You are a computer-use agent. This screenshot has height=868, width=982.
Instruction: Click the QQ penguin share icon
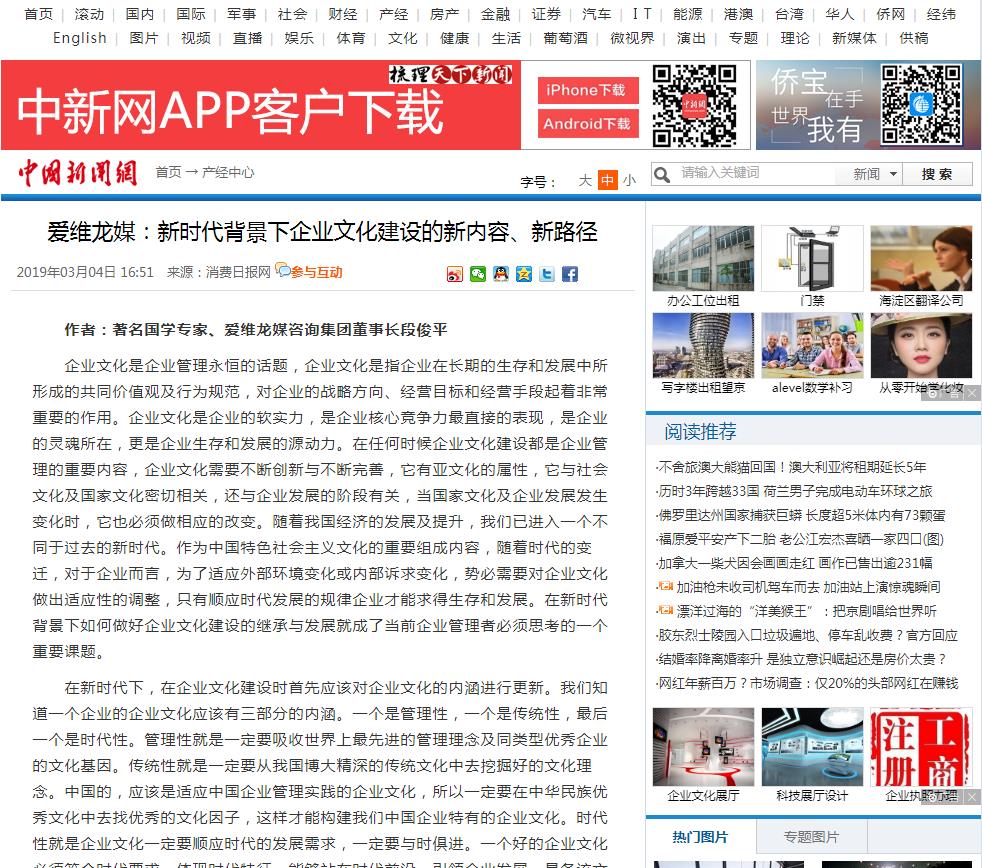tap(501, 274)
